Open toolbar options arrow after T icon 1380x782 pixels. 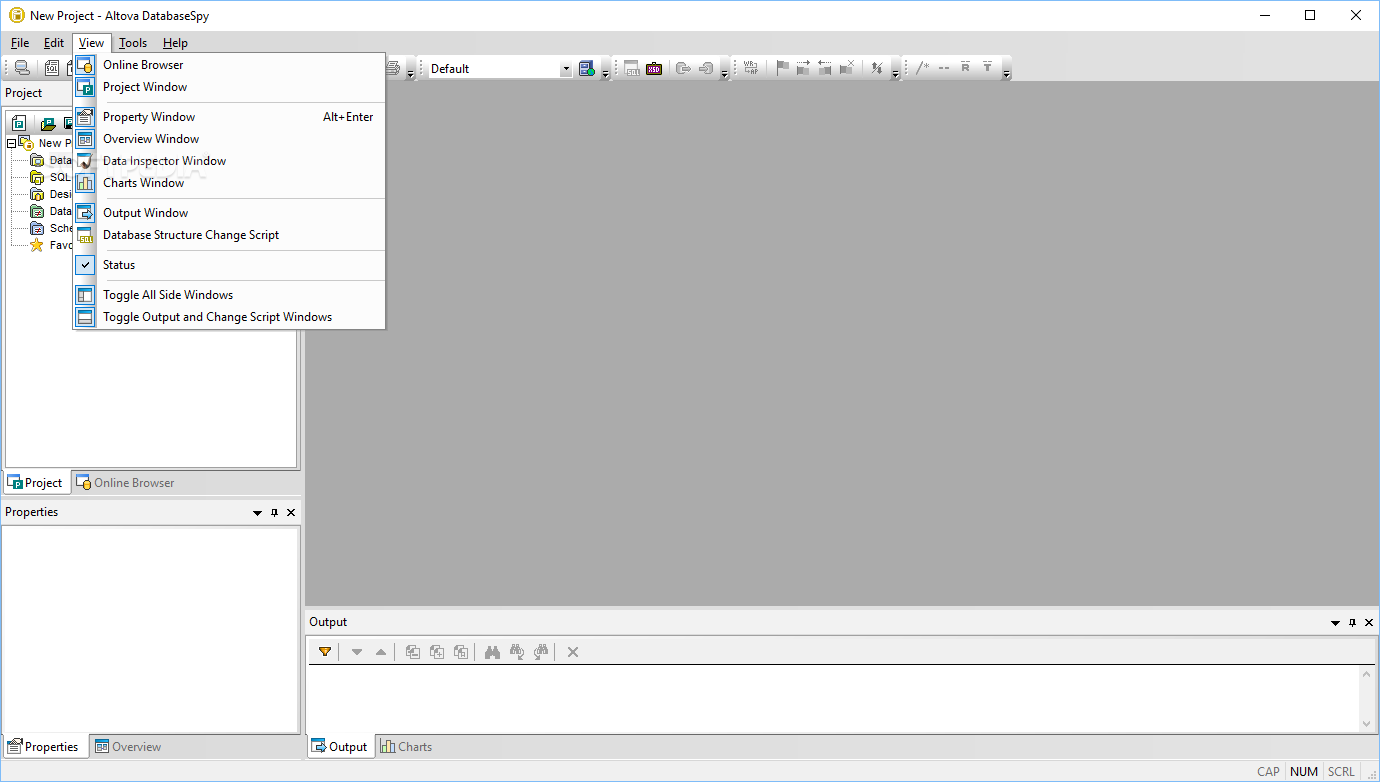[x=1006, y=71]
